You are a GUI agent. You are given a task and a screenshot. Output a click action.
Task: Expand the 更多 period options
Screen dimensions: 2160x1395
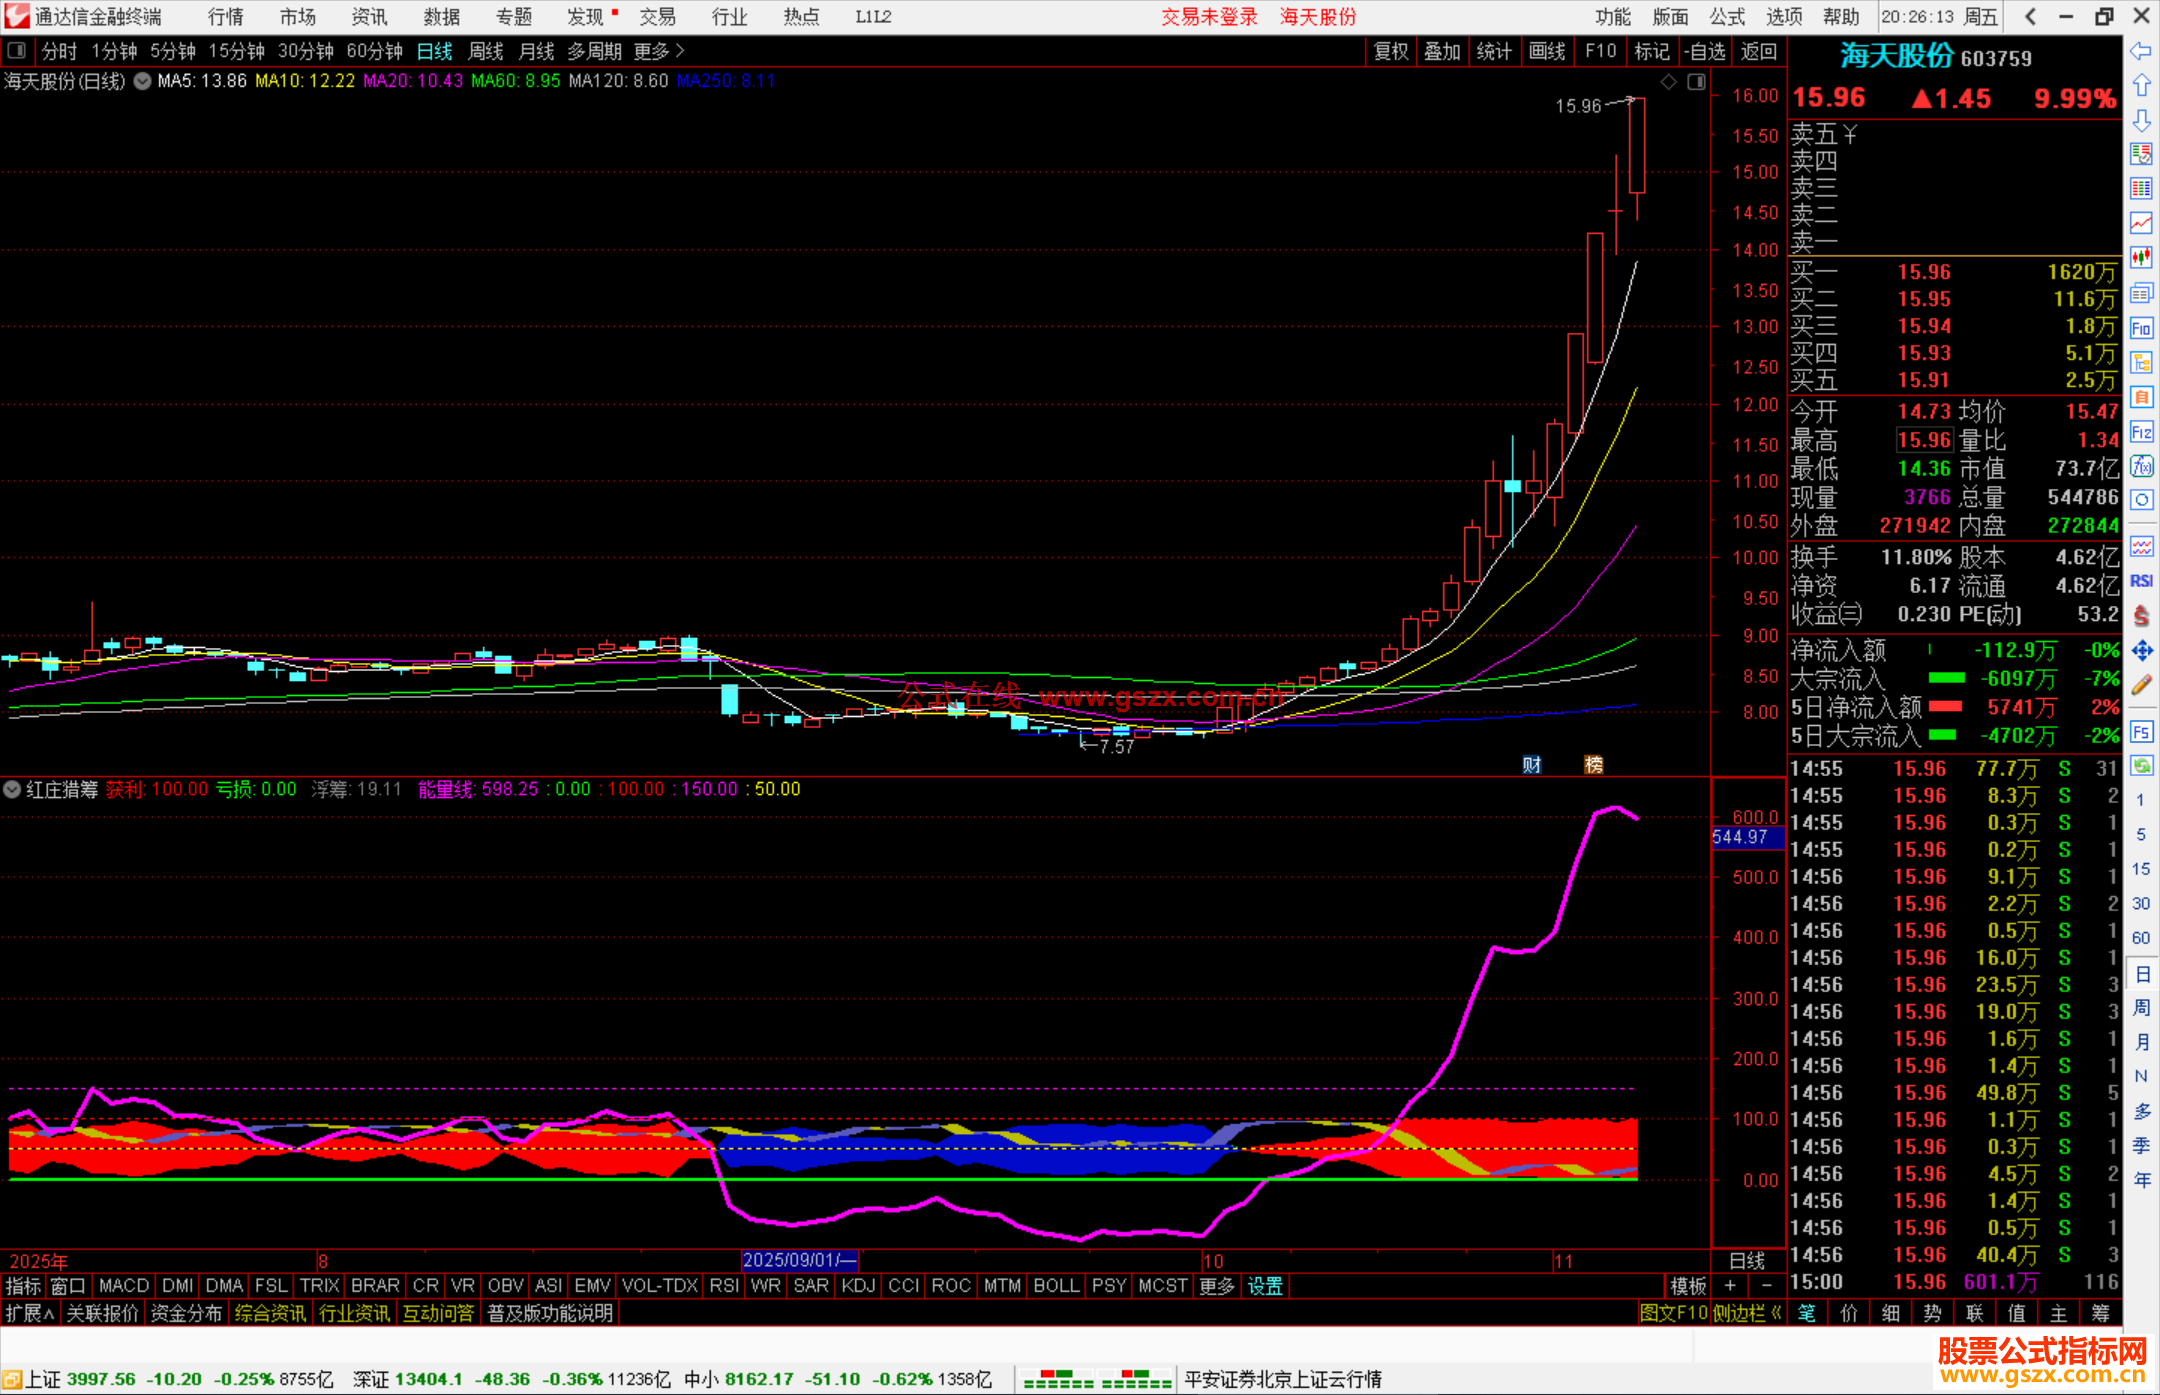click(659, 51)
